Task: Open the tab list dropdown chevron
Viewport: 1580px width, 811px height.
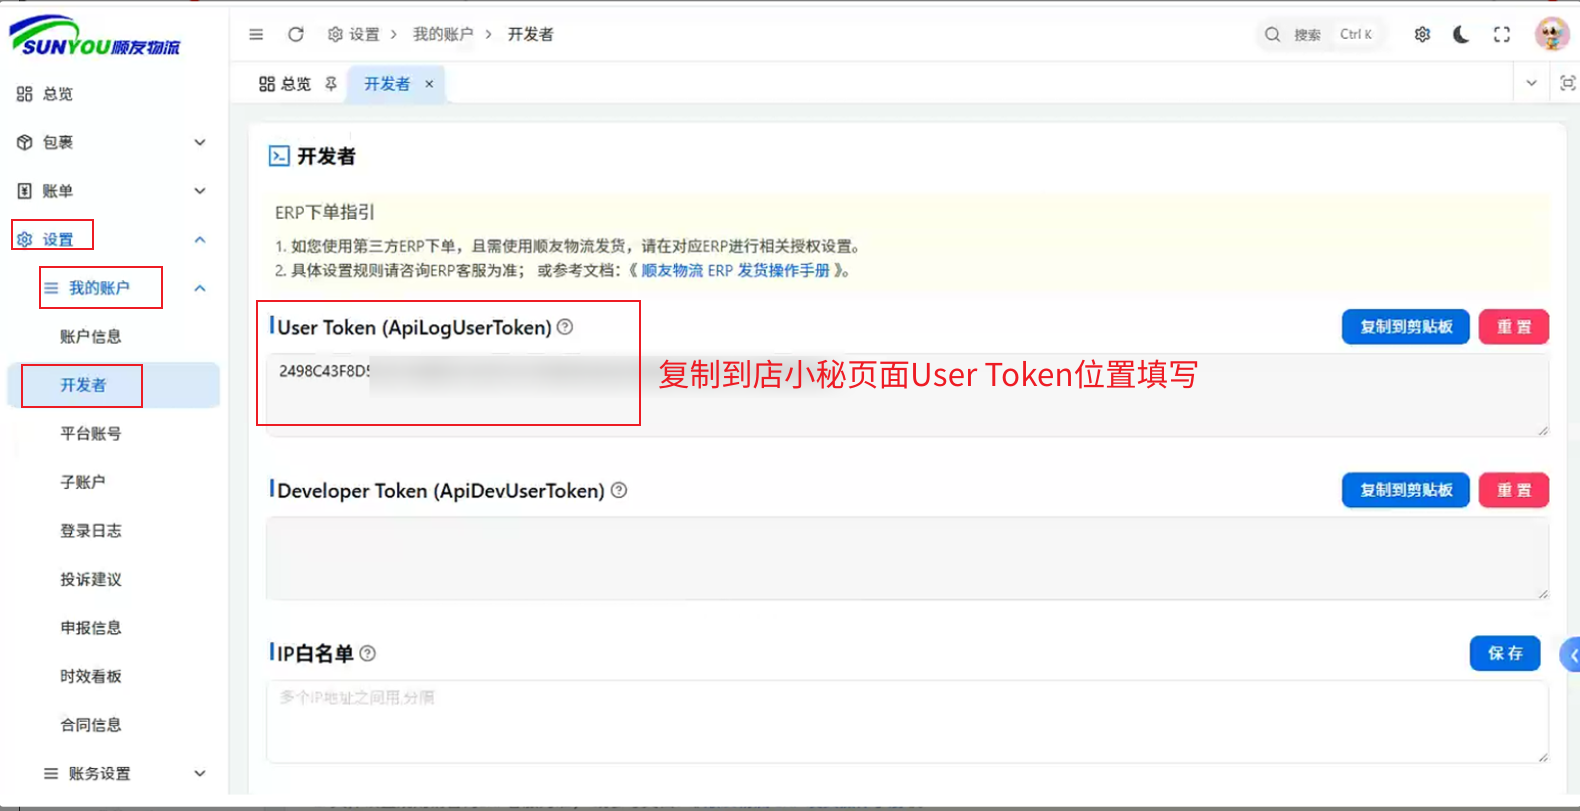Action: point(1531,83)
